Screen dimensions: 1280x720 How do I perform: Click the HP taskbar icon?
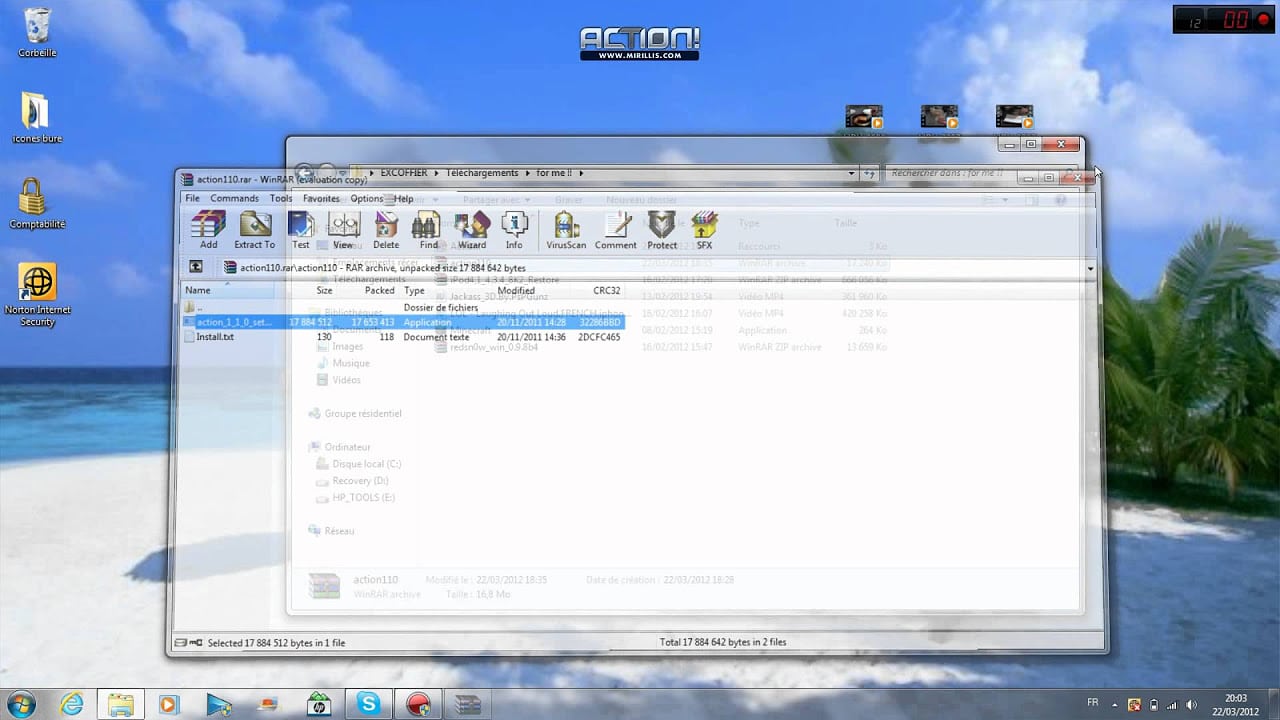click(319, 704)
